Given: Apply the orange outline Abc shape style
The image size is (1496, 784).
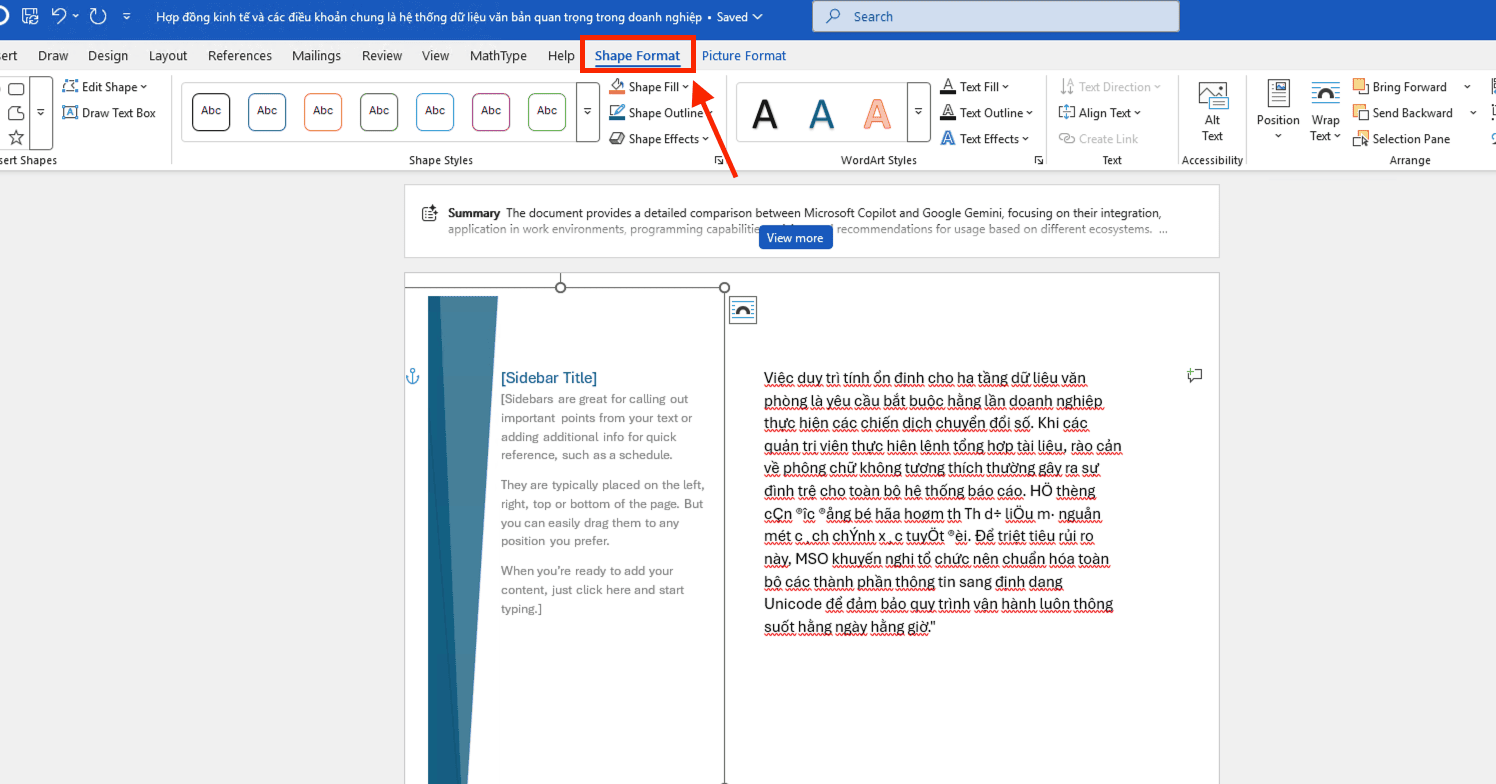Looking at the screenshot, I should (323, 112).
